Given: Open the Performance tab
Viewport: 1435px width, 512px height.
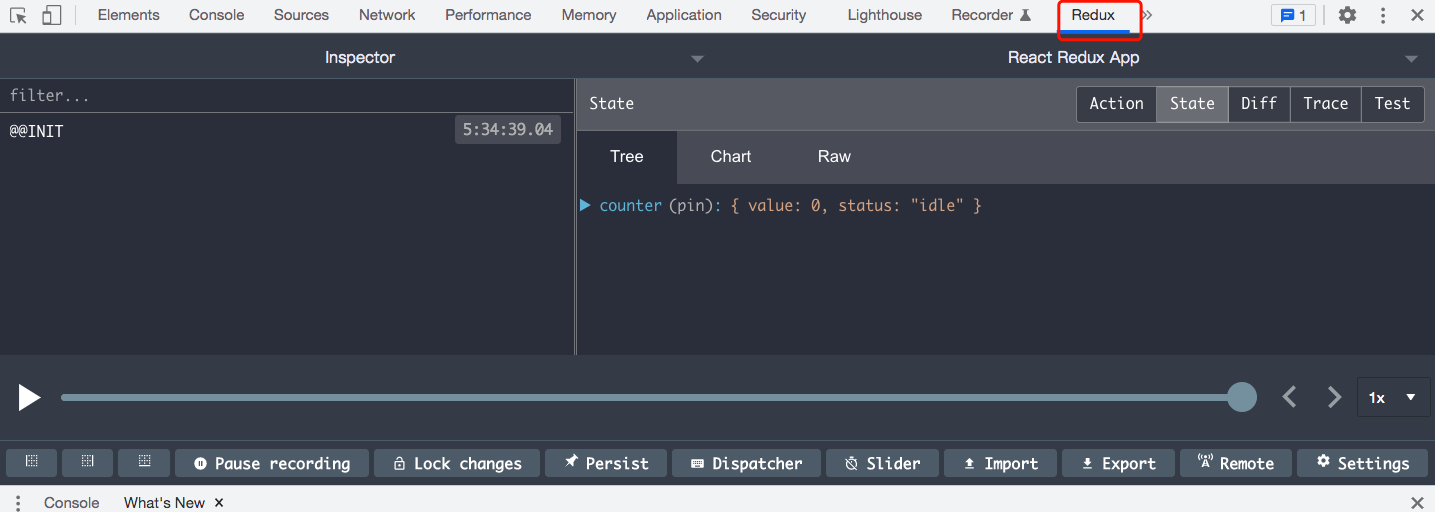Looking at the screenshot, I should coord(488,15).
